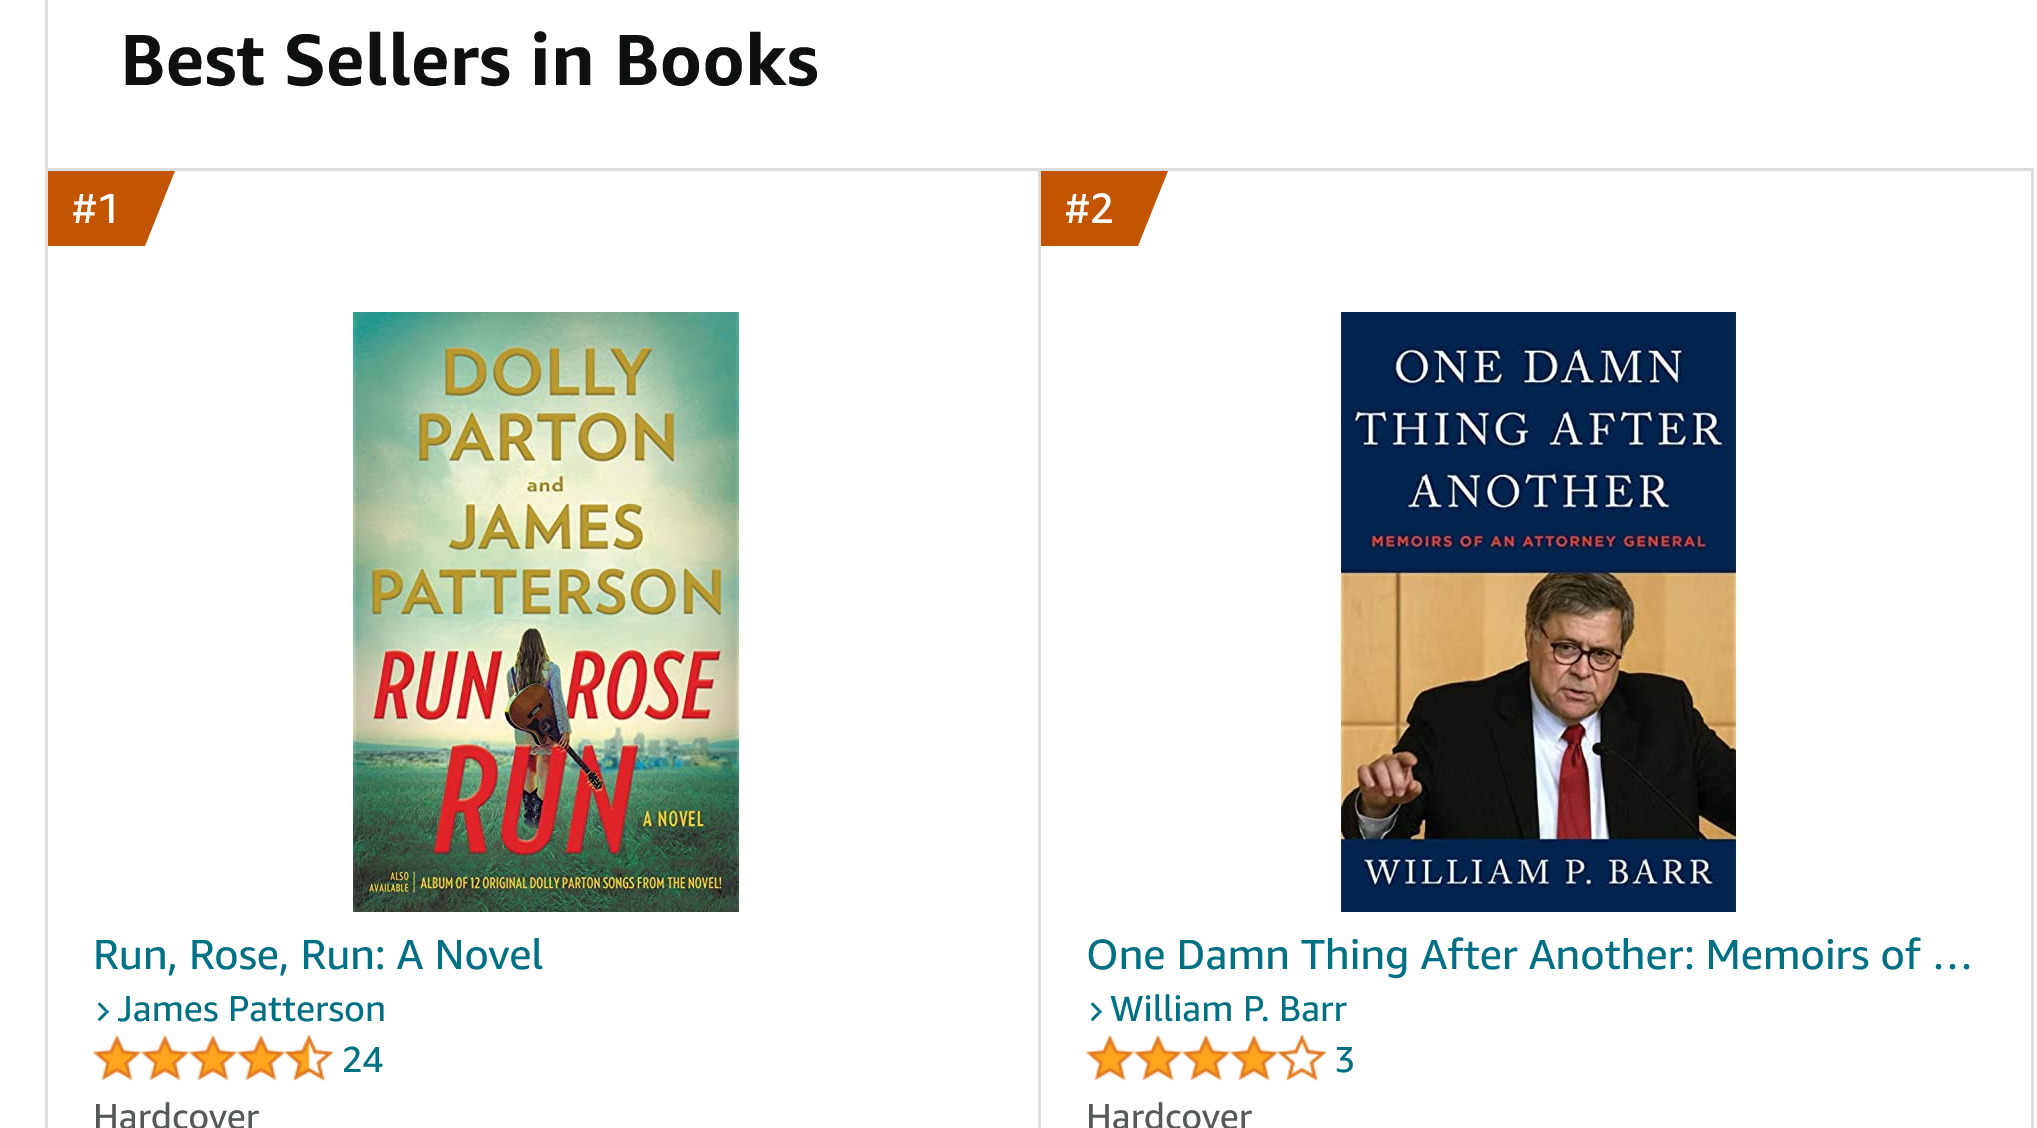
Task: Click the 'Best Sellers in Books' heading
Action: (x=470, y=61)
